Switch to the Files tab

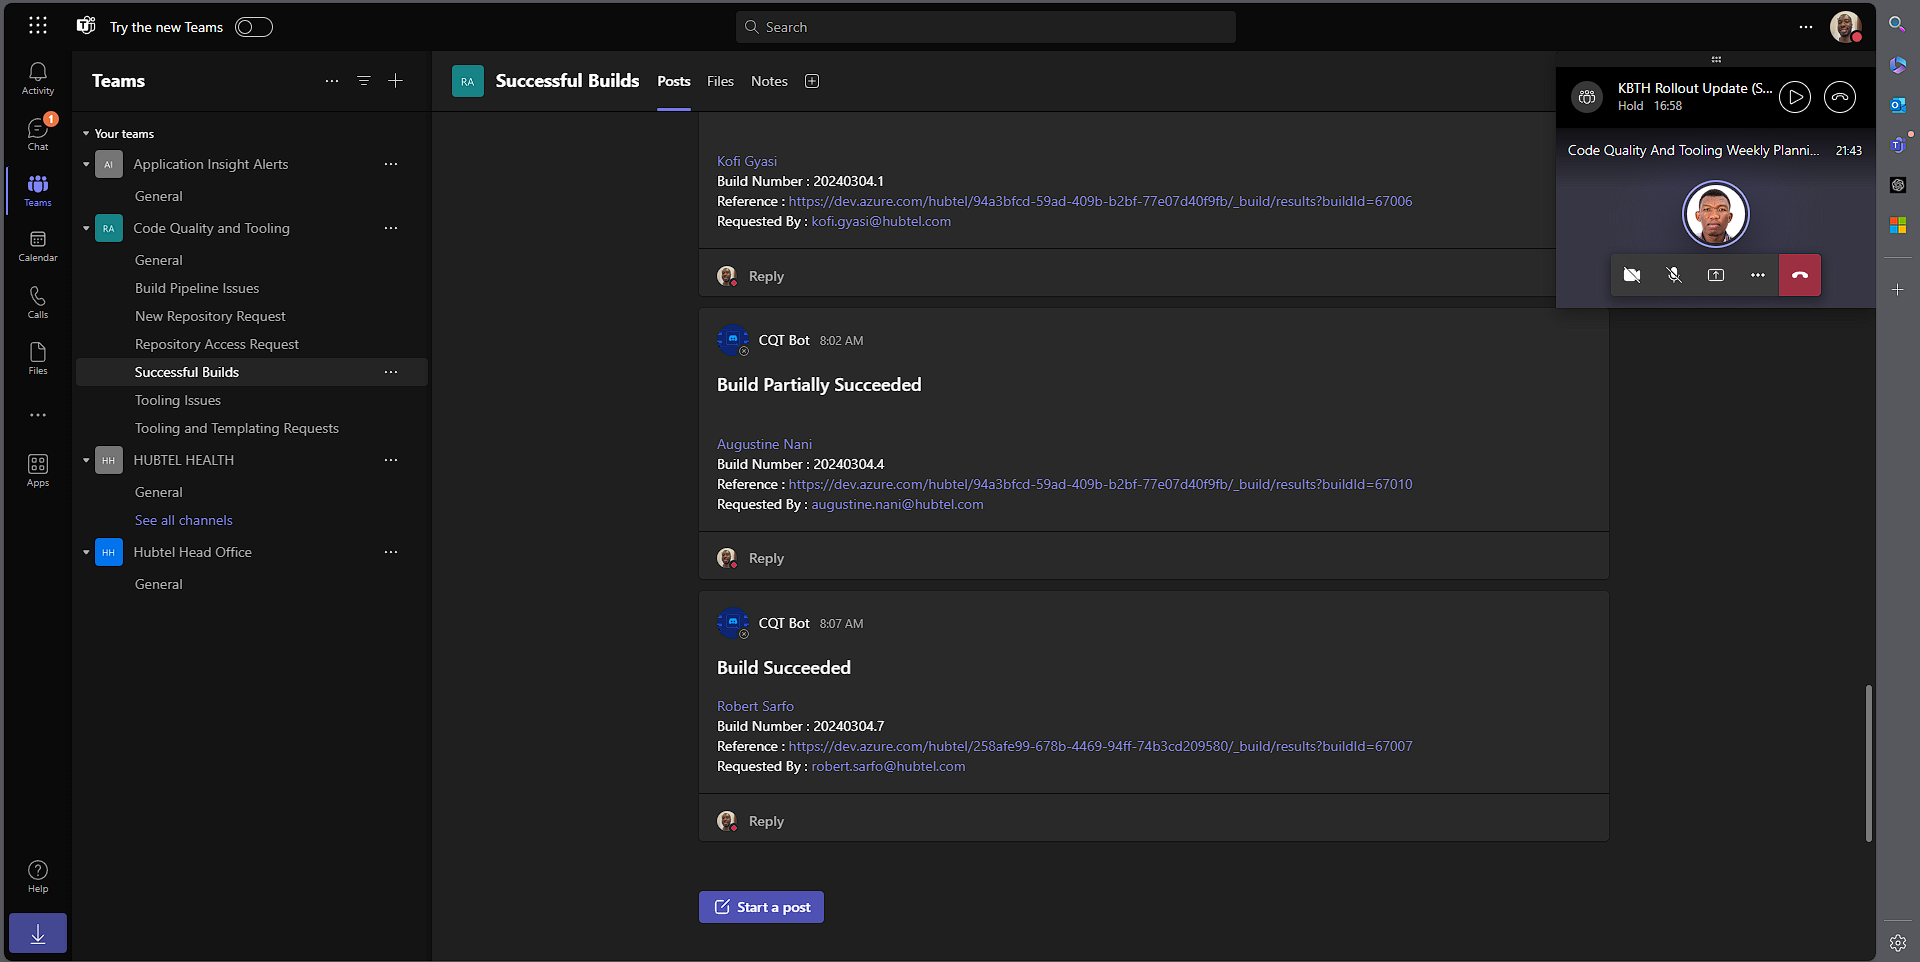pyautogui.click(x=720, y=81)
